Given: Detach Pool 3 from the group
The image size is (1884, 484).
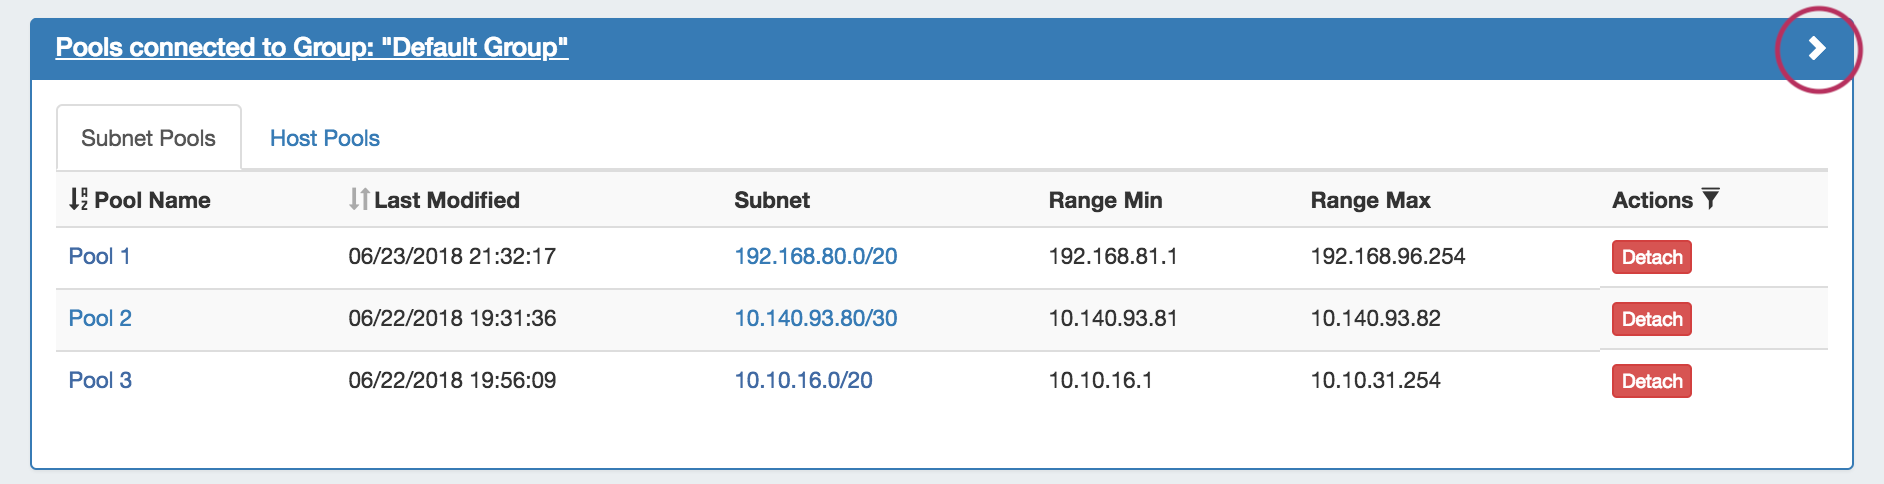Looking at the screenshot, I should click(x=1651, y=381).
